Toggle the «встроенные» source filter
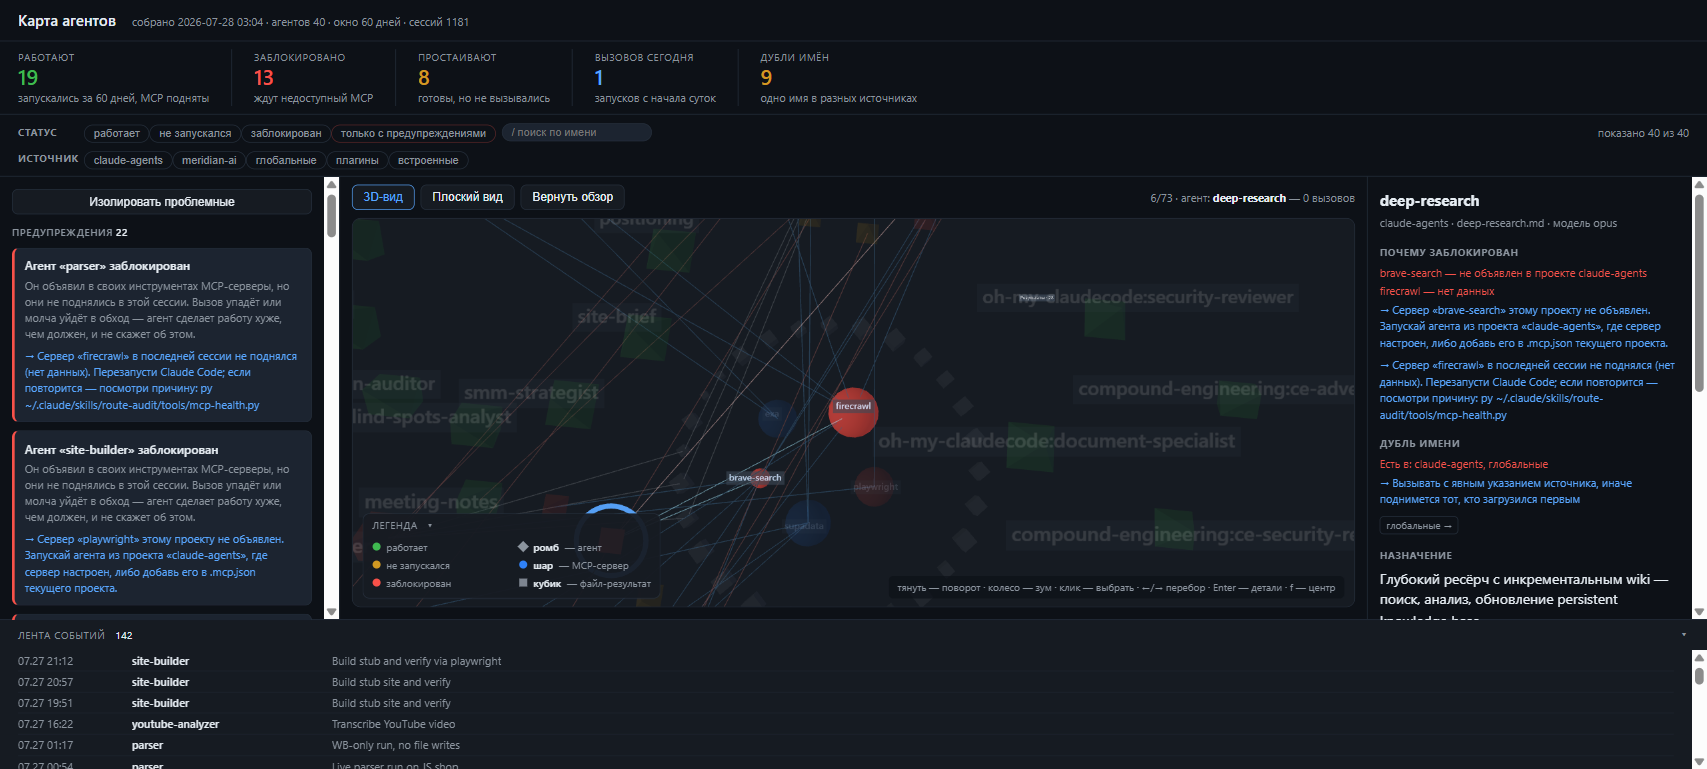Viewport: 1707px width, 769px height. (428, 160)
